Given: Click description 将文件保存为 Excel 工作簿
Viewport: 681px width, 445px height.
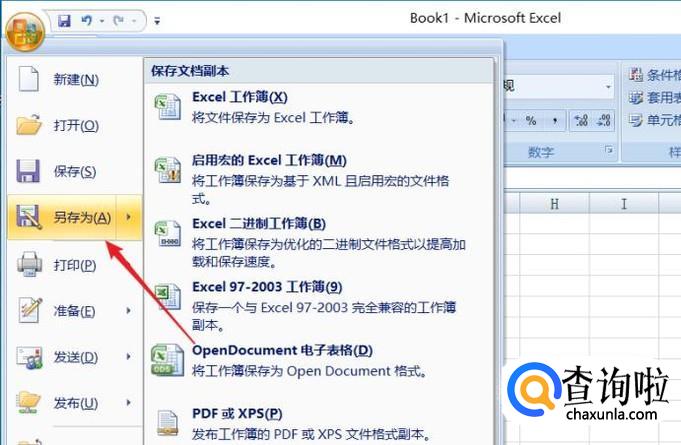Looking at the screenshot, I should click(274, 118).
